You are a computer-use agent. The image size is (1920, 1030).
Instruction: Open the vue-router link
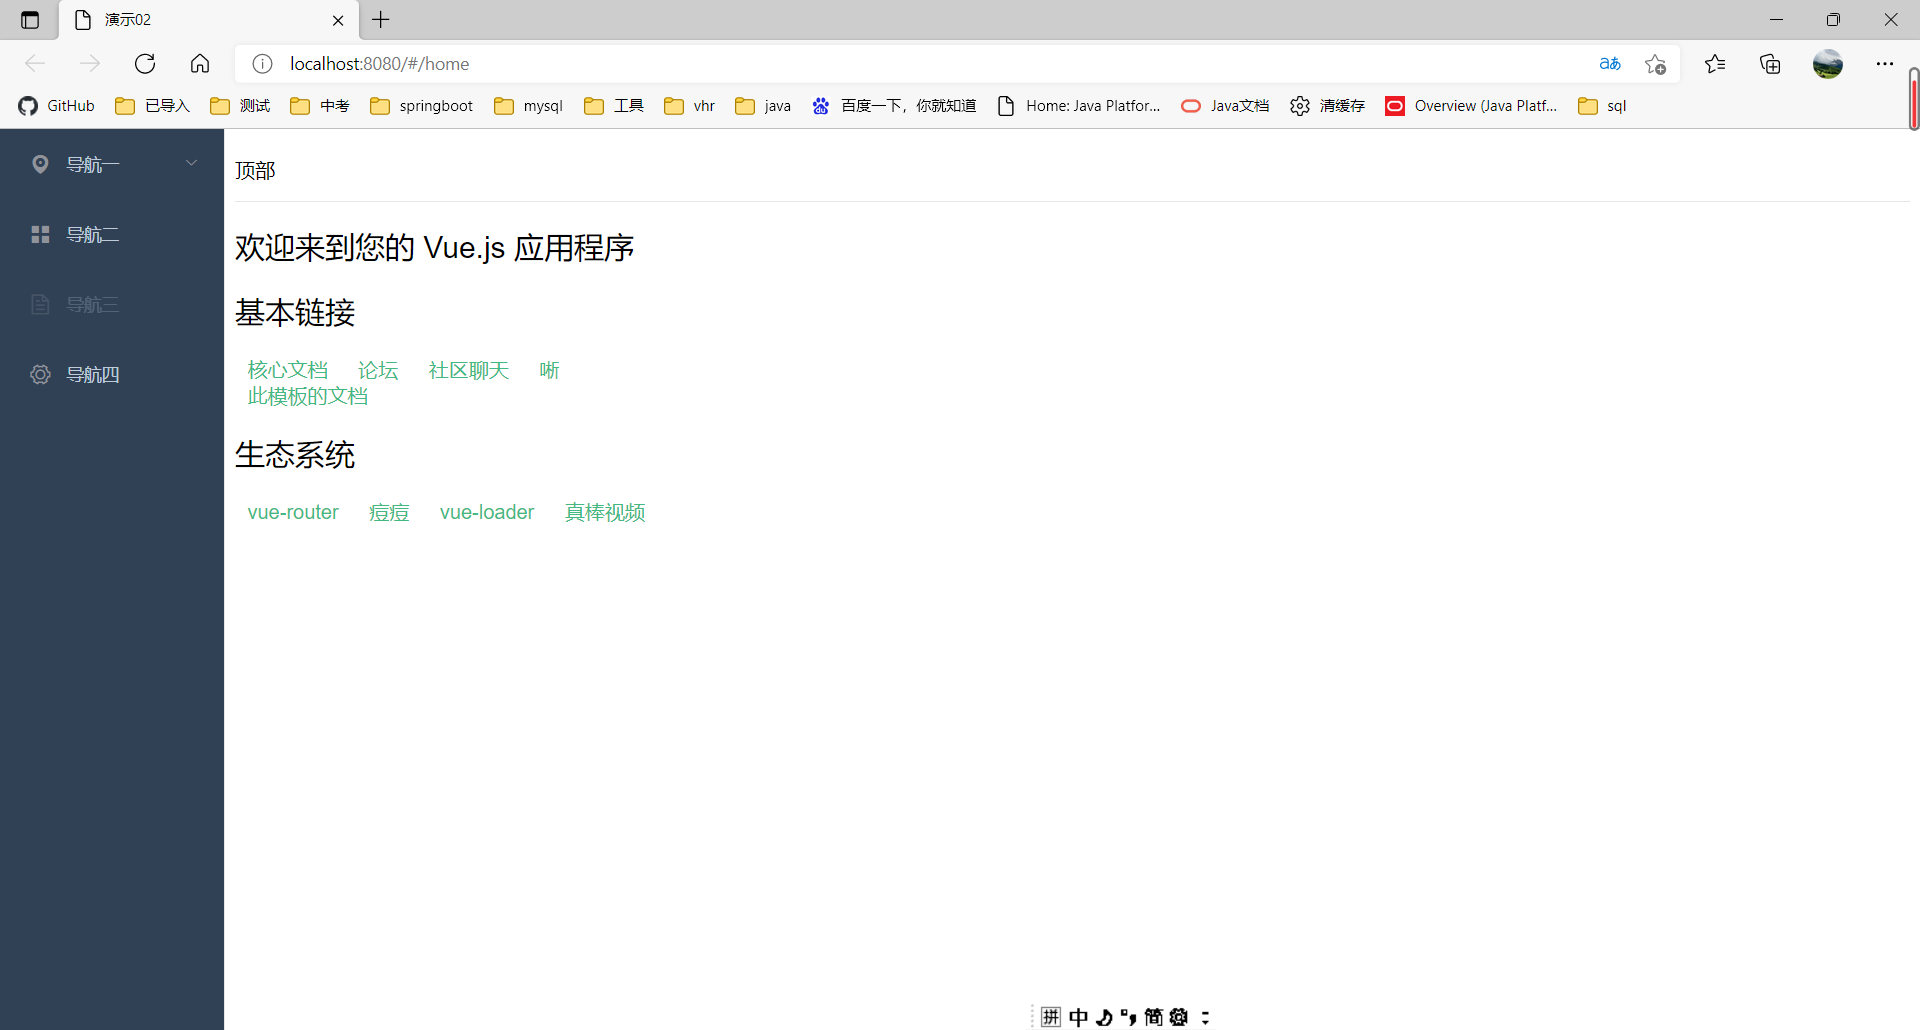point(292,512)
